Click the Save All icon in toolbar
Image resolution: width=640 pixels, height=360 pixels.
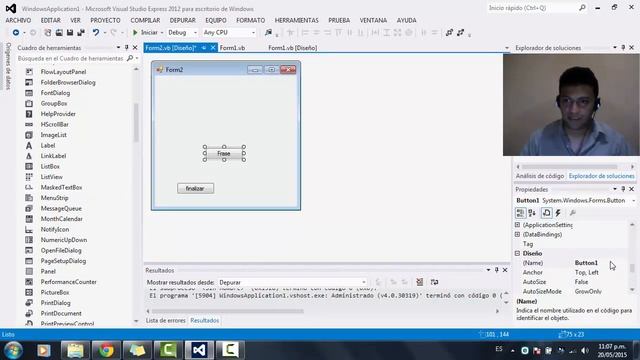(81, 32)
